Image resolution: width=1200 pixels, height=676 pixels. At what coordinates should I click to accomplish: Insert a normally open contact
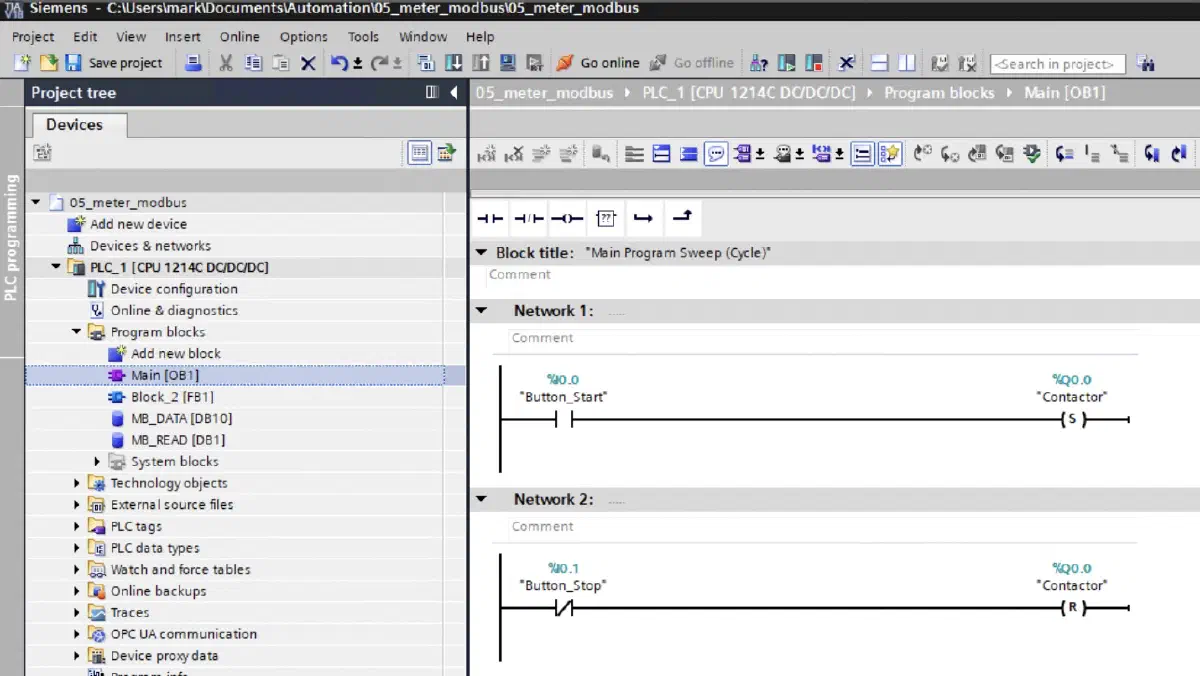(x=489, y=218)
